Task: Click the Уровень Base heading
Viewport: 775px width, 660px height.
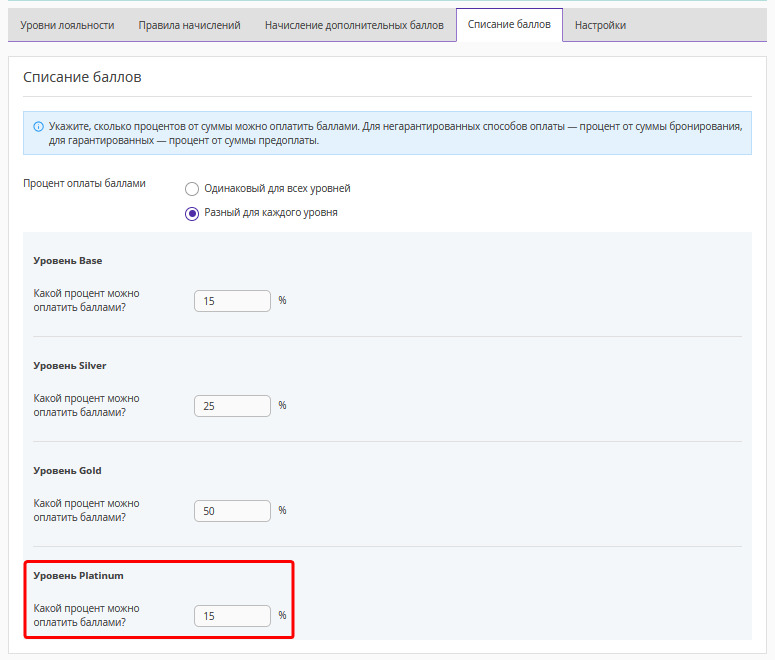Action: [68, 261]
